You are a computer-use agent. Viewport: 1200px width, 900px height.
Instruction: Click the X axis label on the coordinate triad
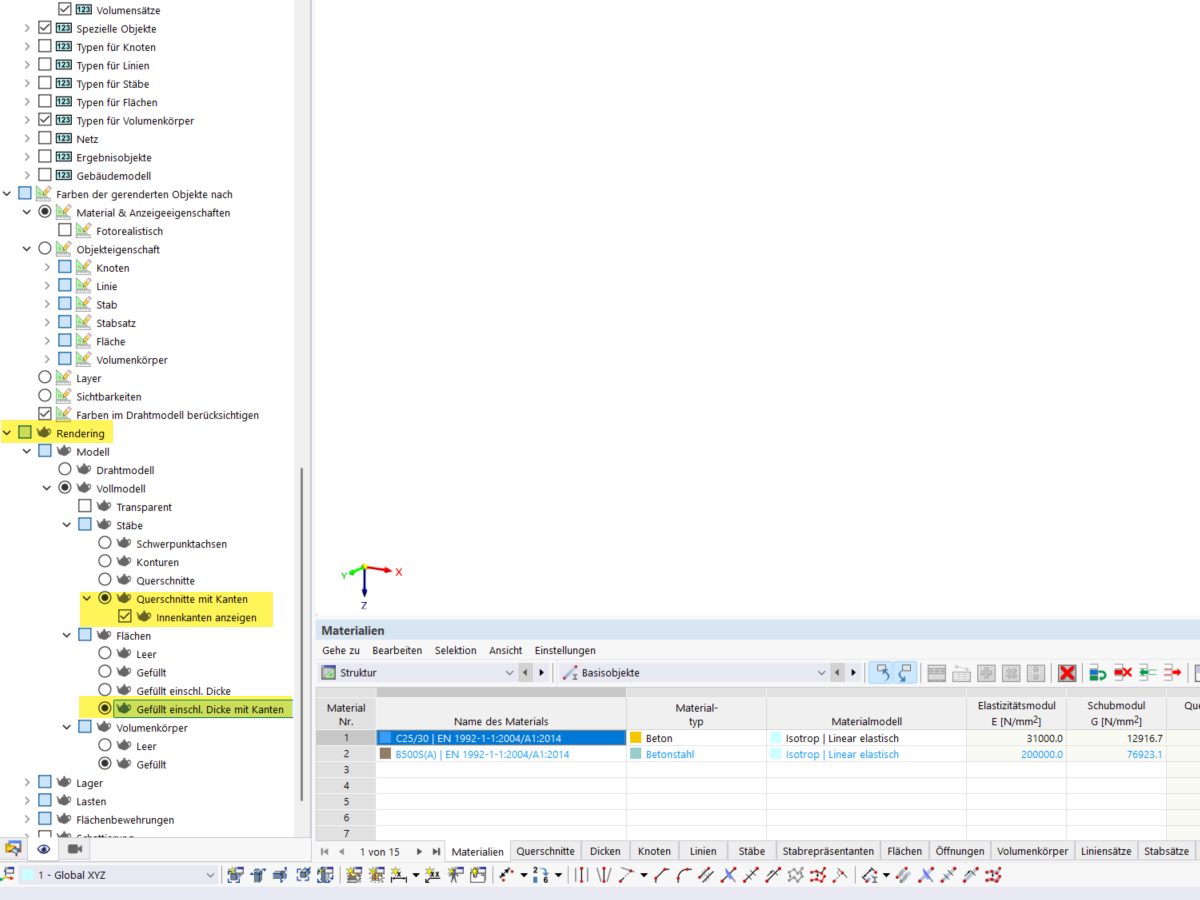point(398,571)
